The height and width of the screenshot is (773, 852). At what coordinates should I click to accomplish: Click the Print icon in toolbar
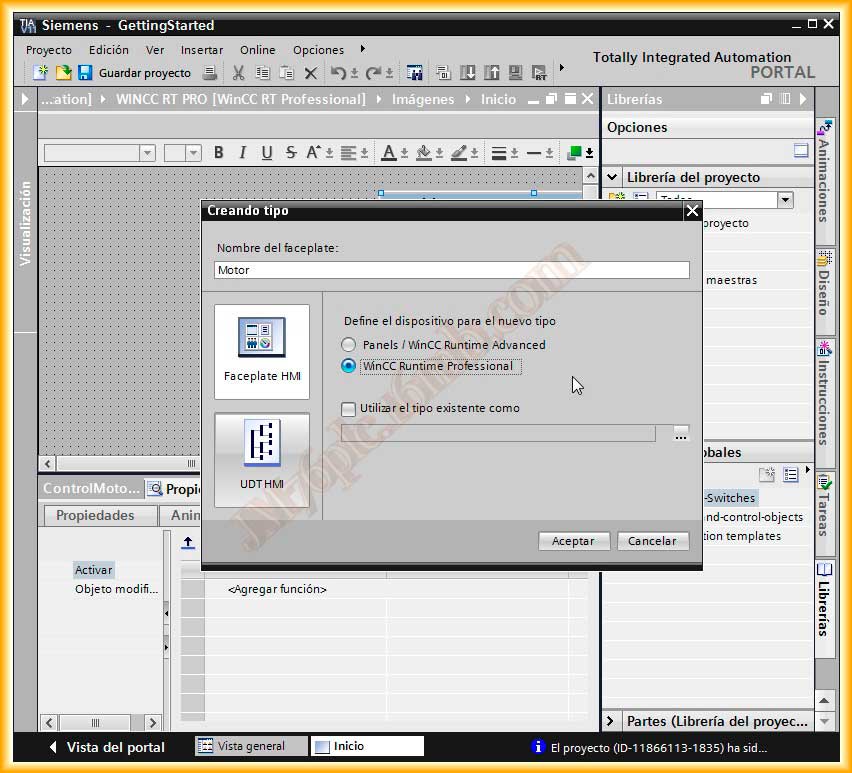(x=209, y=73)
